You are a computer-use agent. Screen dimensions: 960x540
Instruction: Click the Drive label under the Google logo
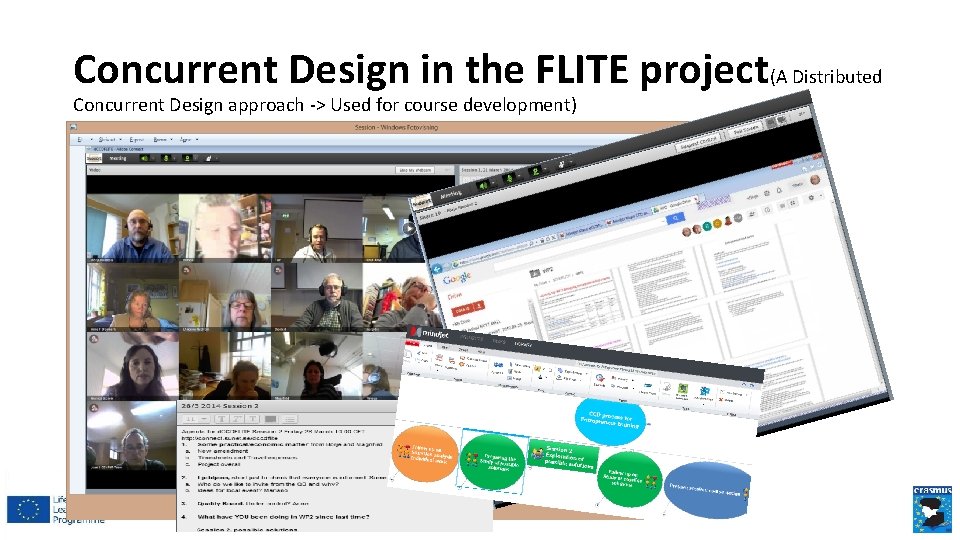tap(454, 296)
